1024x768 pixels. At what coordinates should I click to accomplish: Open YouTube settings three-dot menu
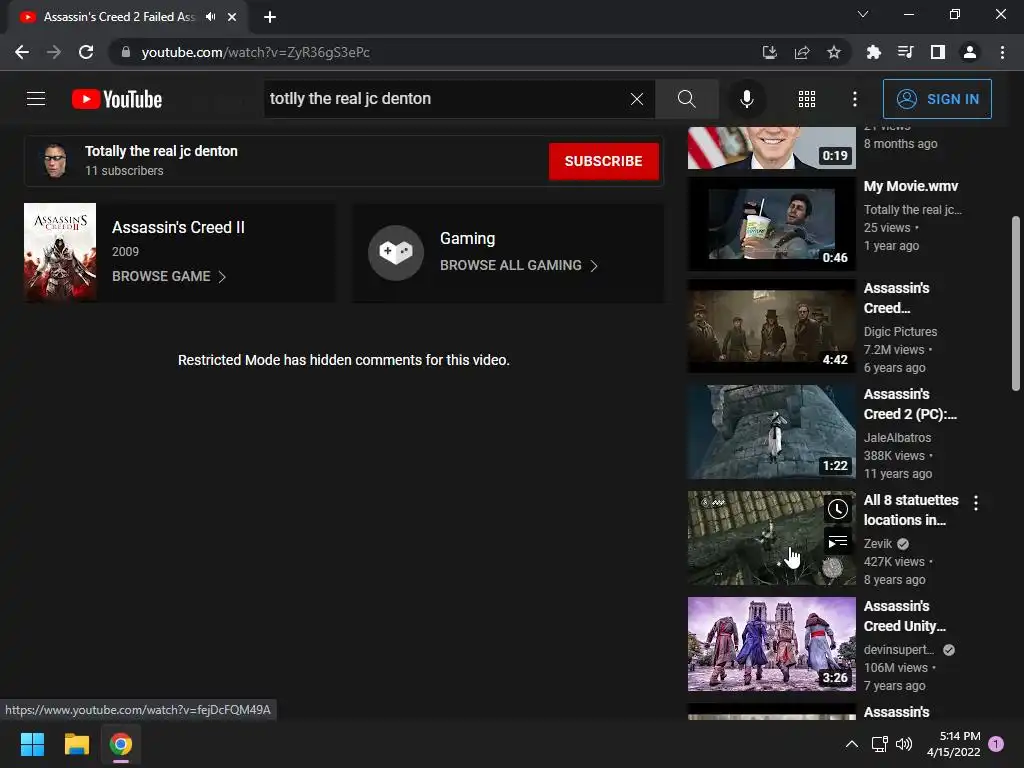click(x=855, y=99)
